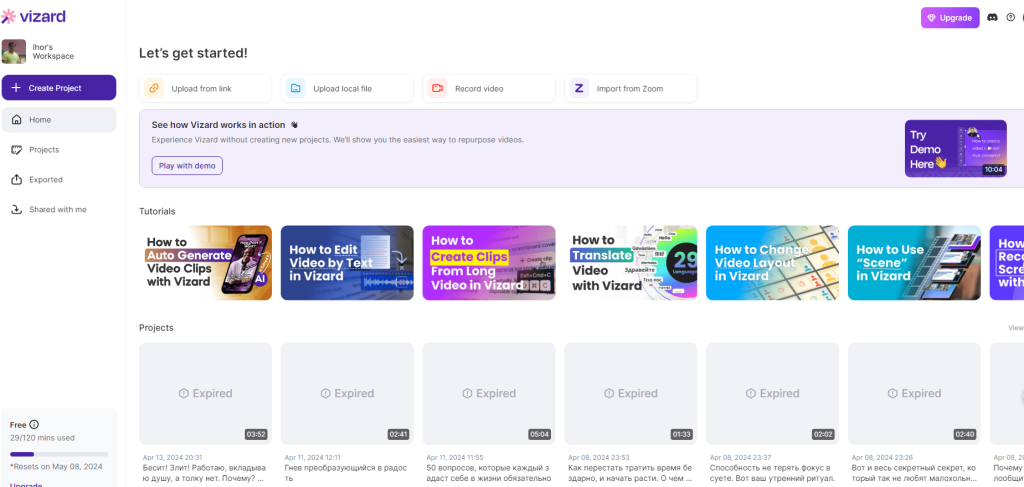Click '29/120 mins used' text
1024x487 pixels.
tap(42, 438)
